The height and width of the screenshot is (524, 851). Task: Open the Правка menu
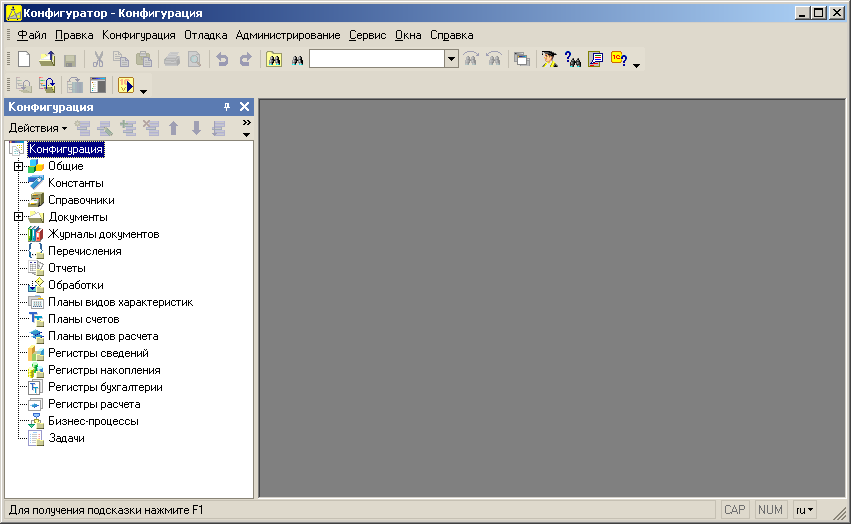(x=74, y=35)
